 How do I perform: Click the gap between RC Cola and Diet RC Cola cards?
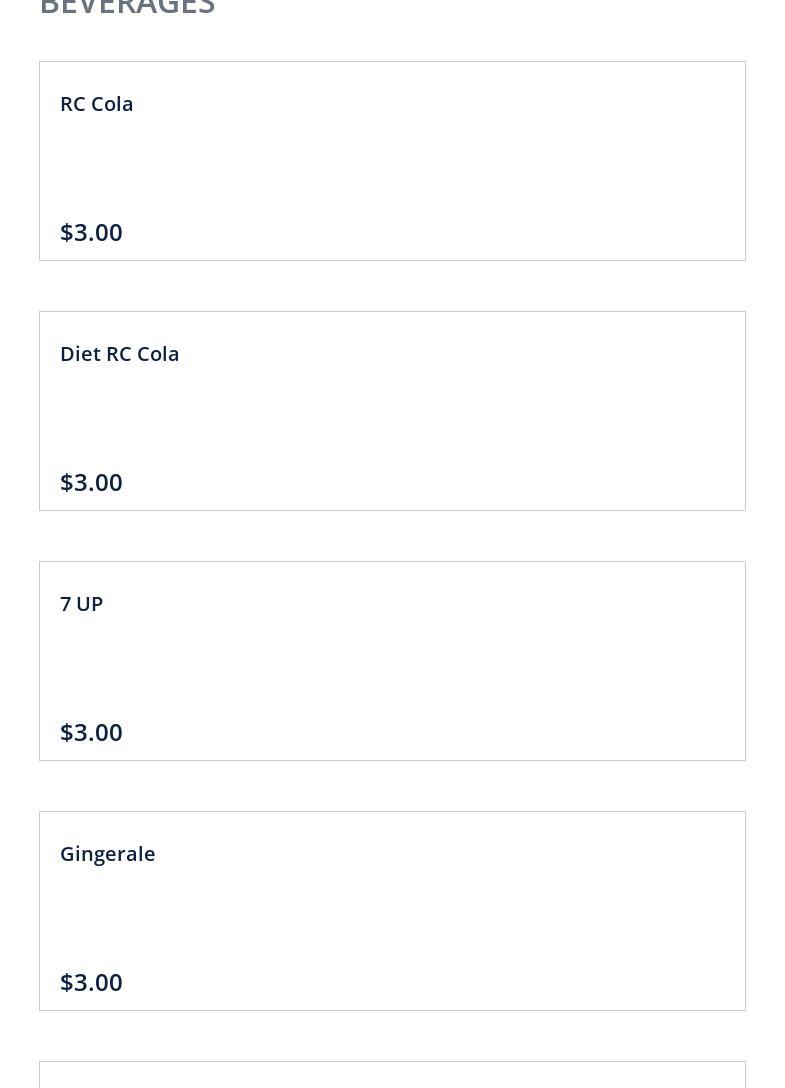coord(392,286)
